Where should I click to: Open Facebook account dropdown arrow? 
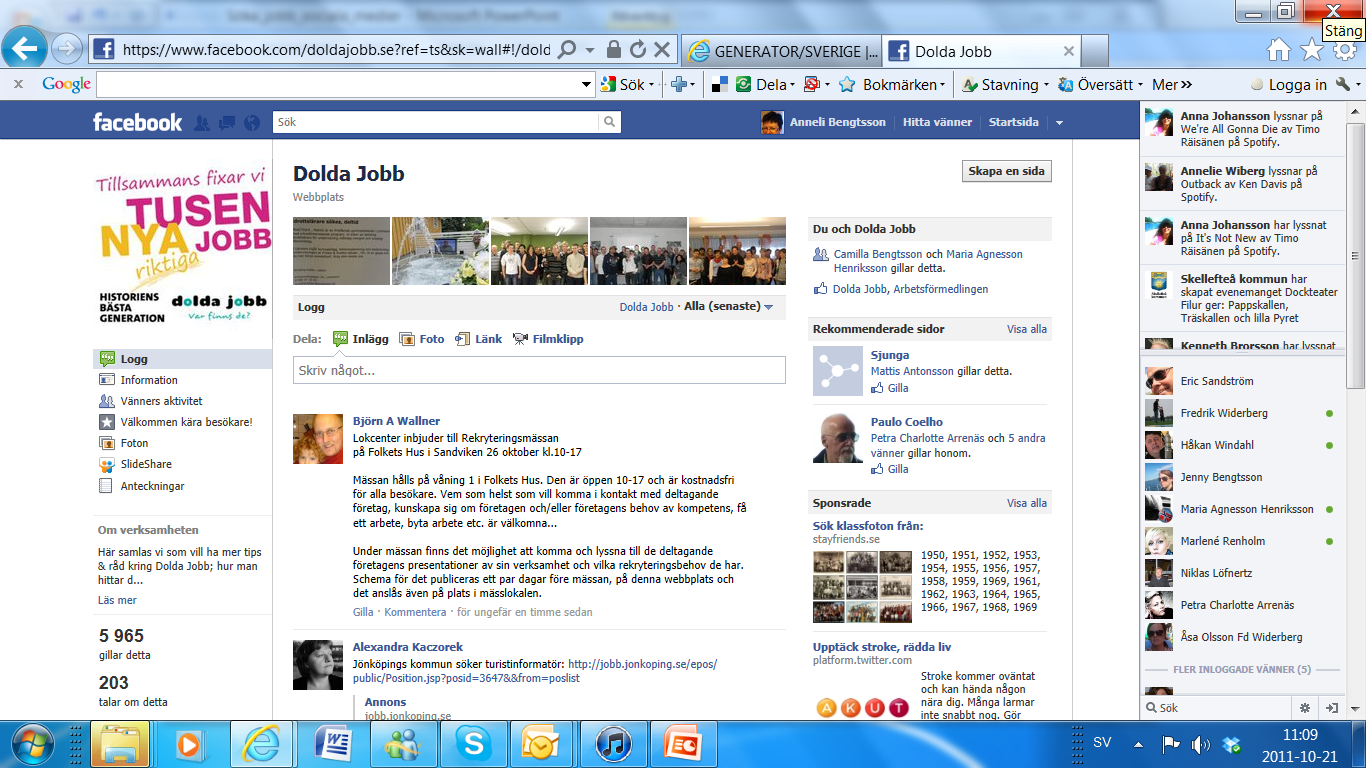[1059, 123]
